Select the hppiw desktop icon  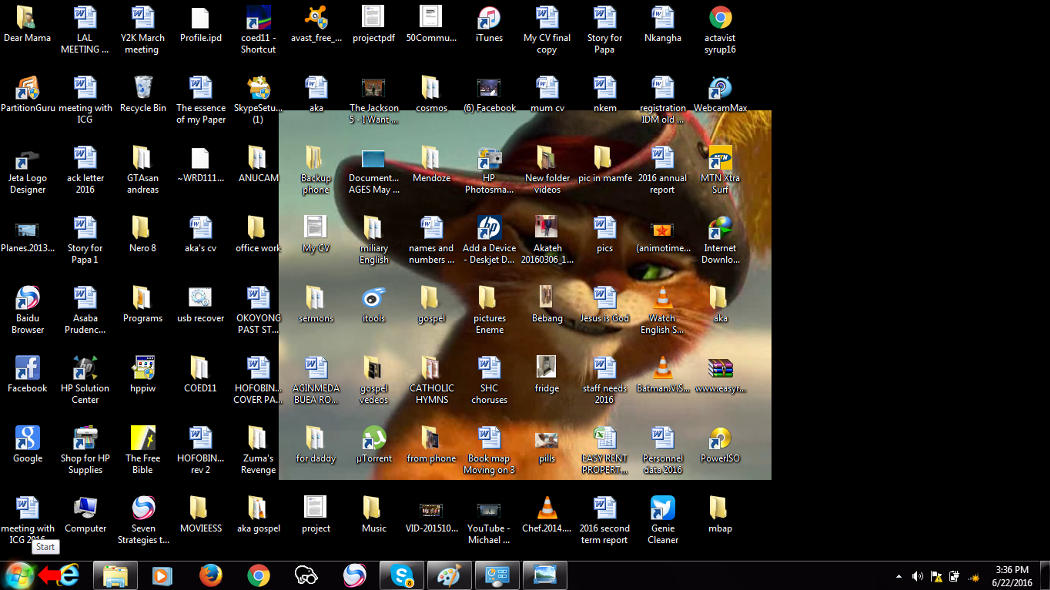tap(143, 374)
